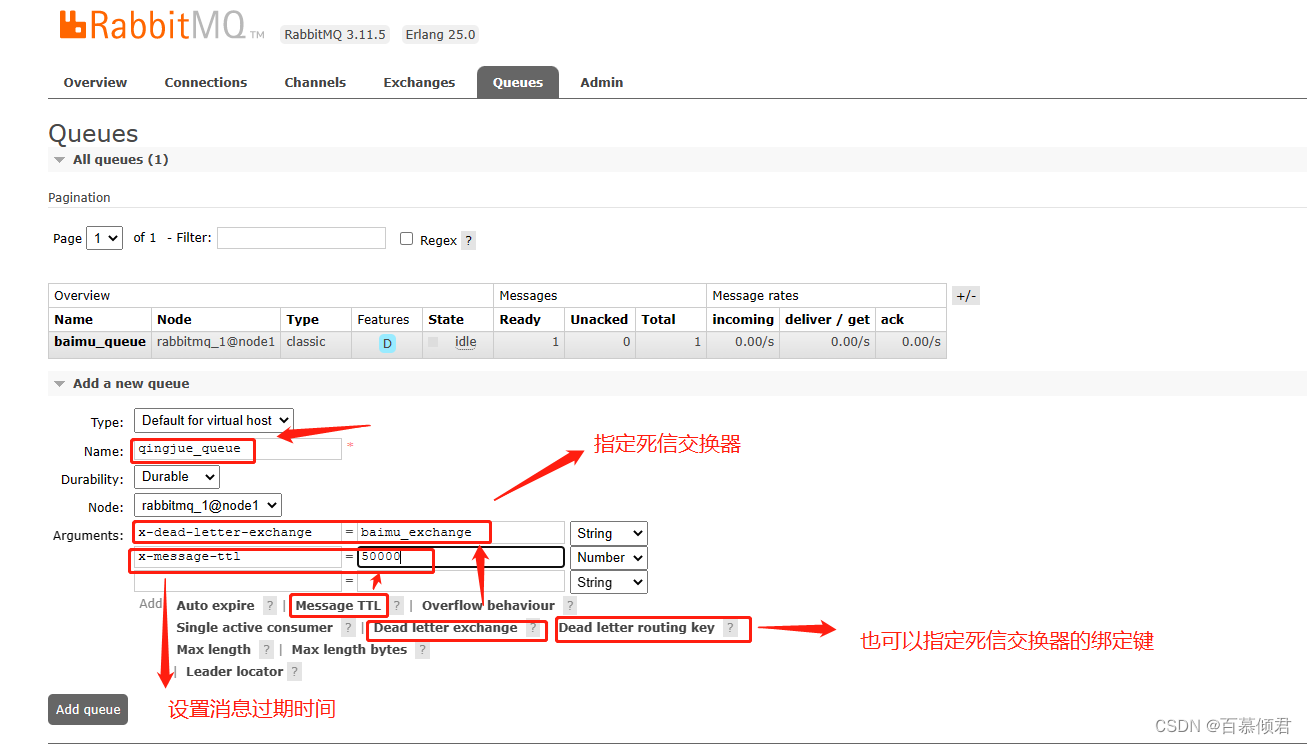Select the Queues tab

[x=518, y=82]
